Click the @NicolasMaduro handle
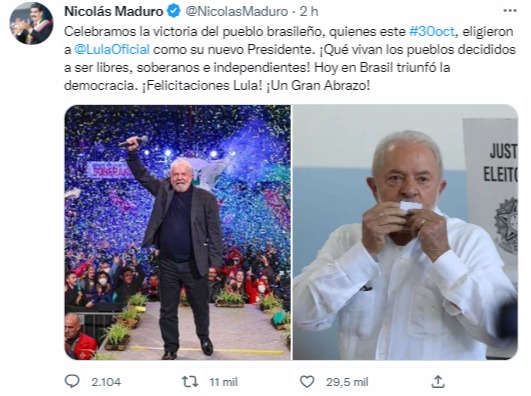This screenshot has height=396, width=531. coord(237,12)
